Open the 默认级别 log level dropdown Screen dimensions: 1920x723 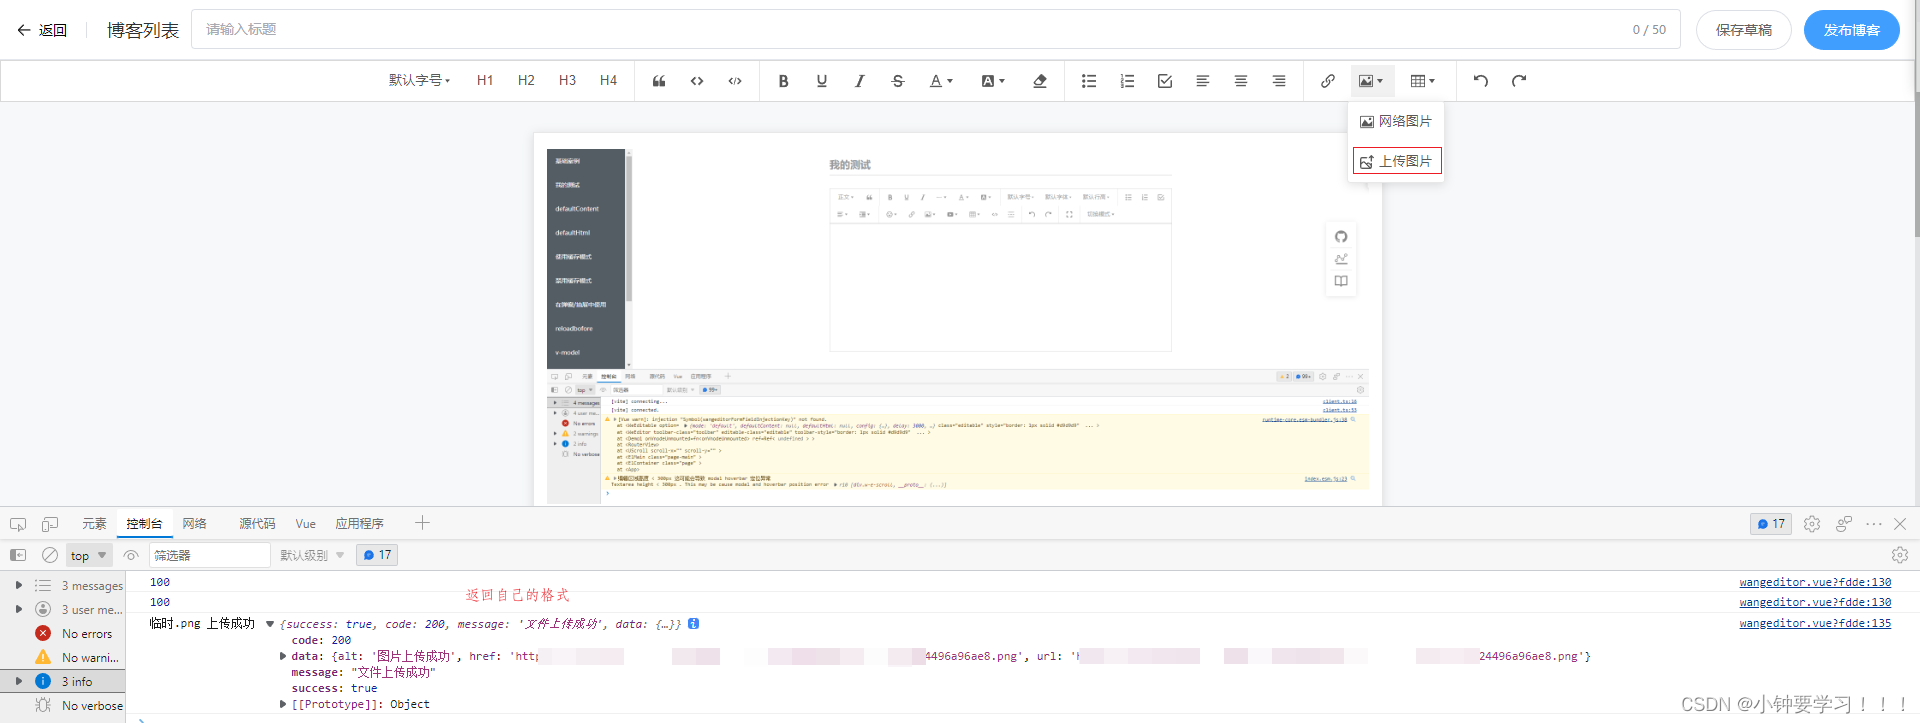(312, 555)
